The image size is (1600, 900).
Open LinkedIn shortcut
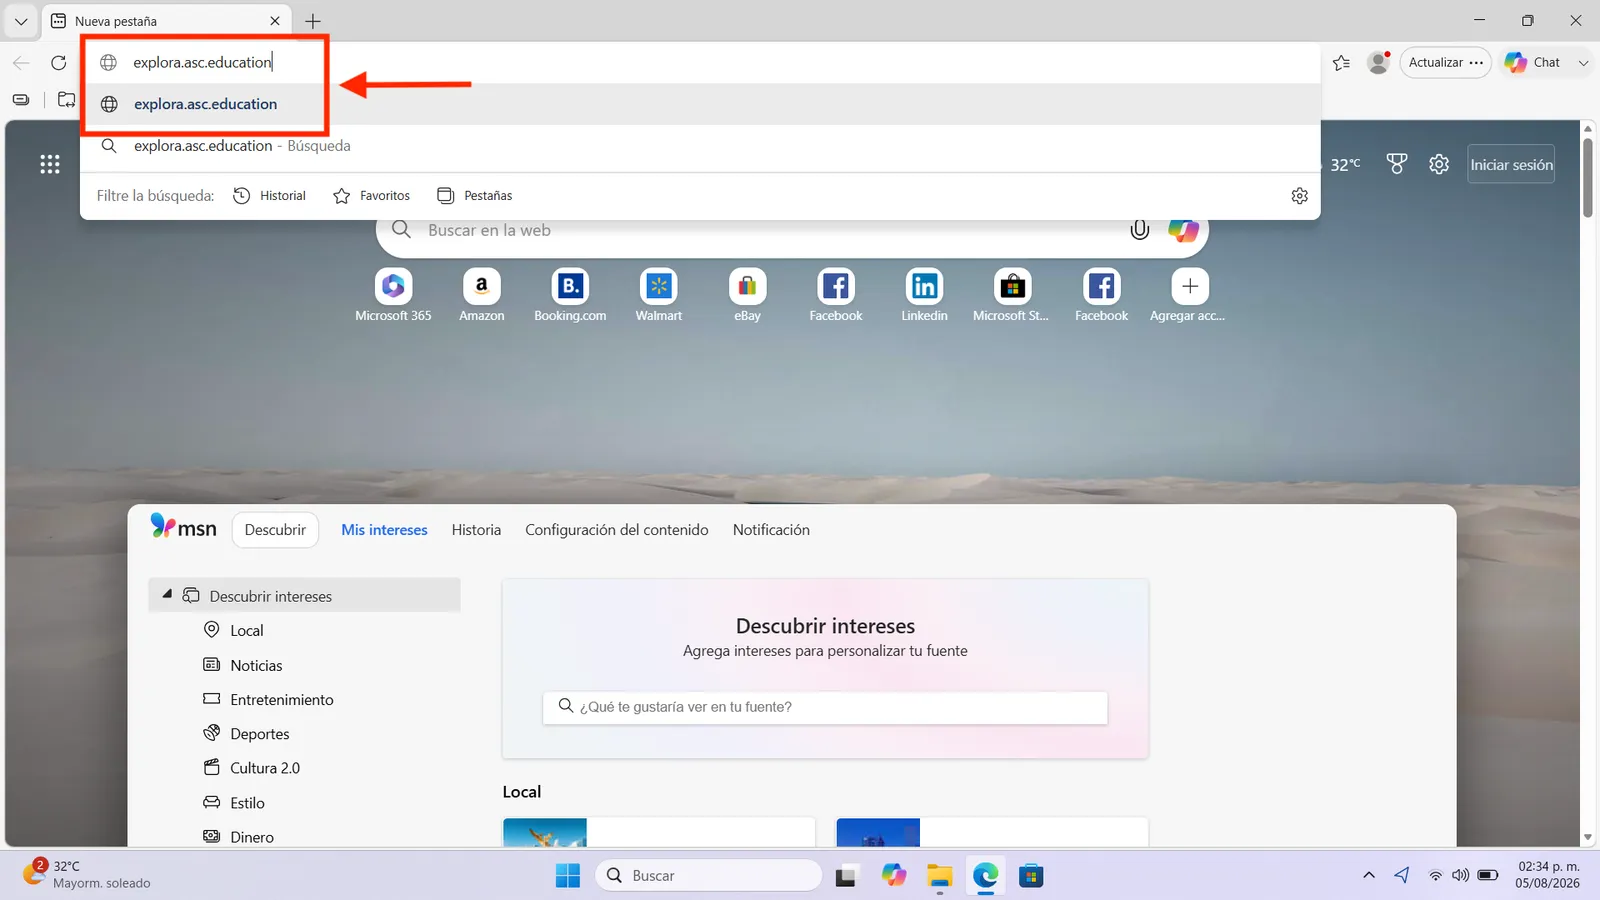924,295
